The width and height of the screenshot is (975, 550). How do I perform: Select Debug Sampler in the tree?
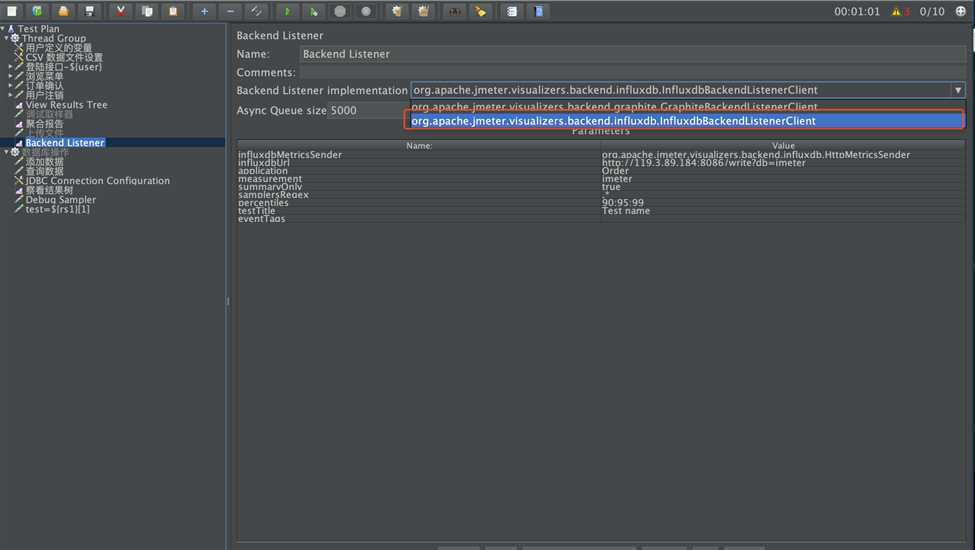click(x=61, y=199)
